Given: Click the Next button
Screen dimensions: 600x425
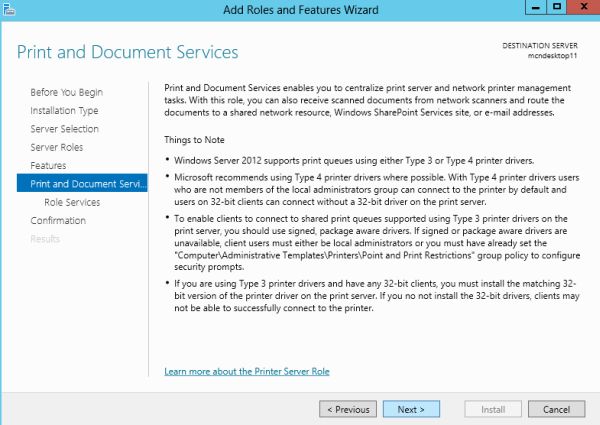Looking at the screenshot, I should [411, 409].
